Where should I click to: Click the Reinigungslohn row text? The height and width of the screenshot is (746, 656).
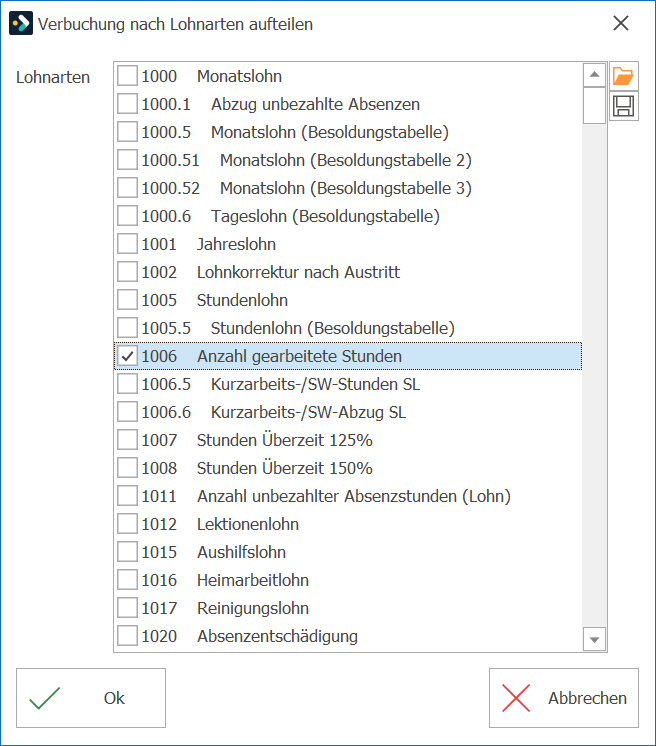(253, 608)
